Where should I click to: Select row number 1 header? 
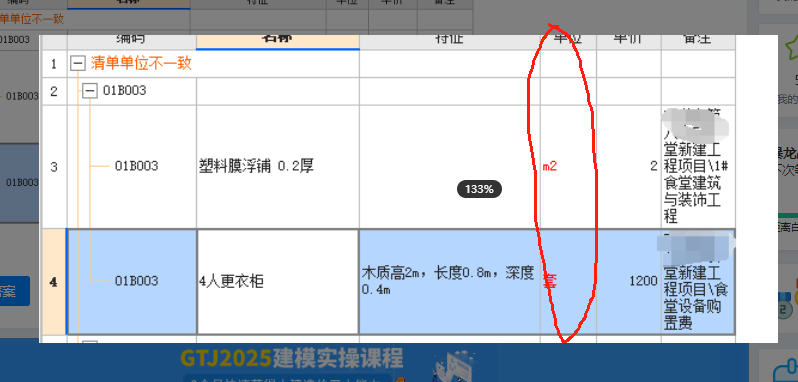click(54, 64)
